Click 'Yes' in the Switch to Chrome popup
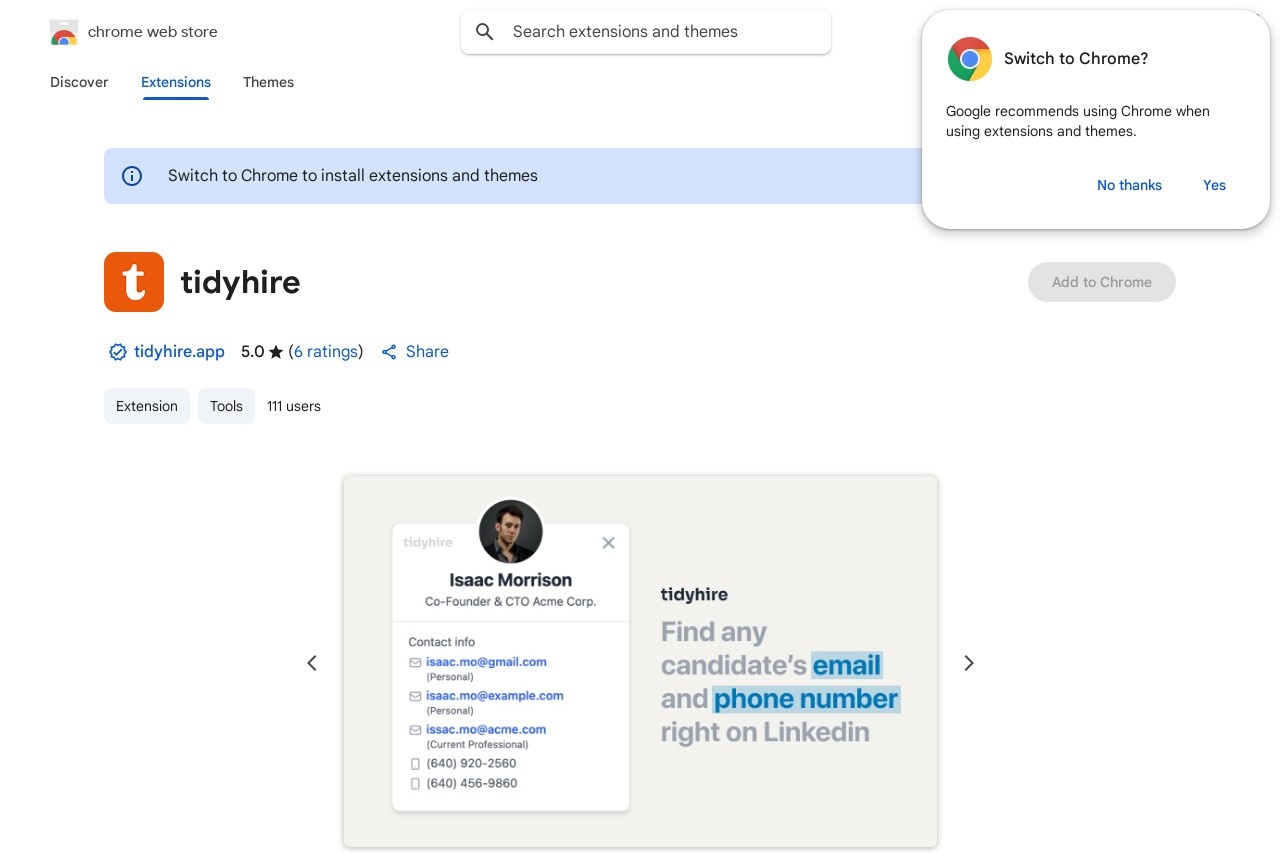Viewport: 1280px width, 853px height. pyautogui.click(x=1214, y=185)
